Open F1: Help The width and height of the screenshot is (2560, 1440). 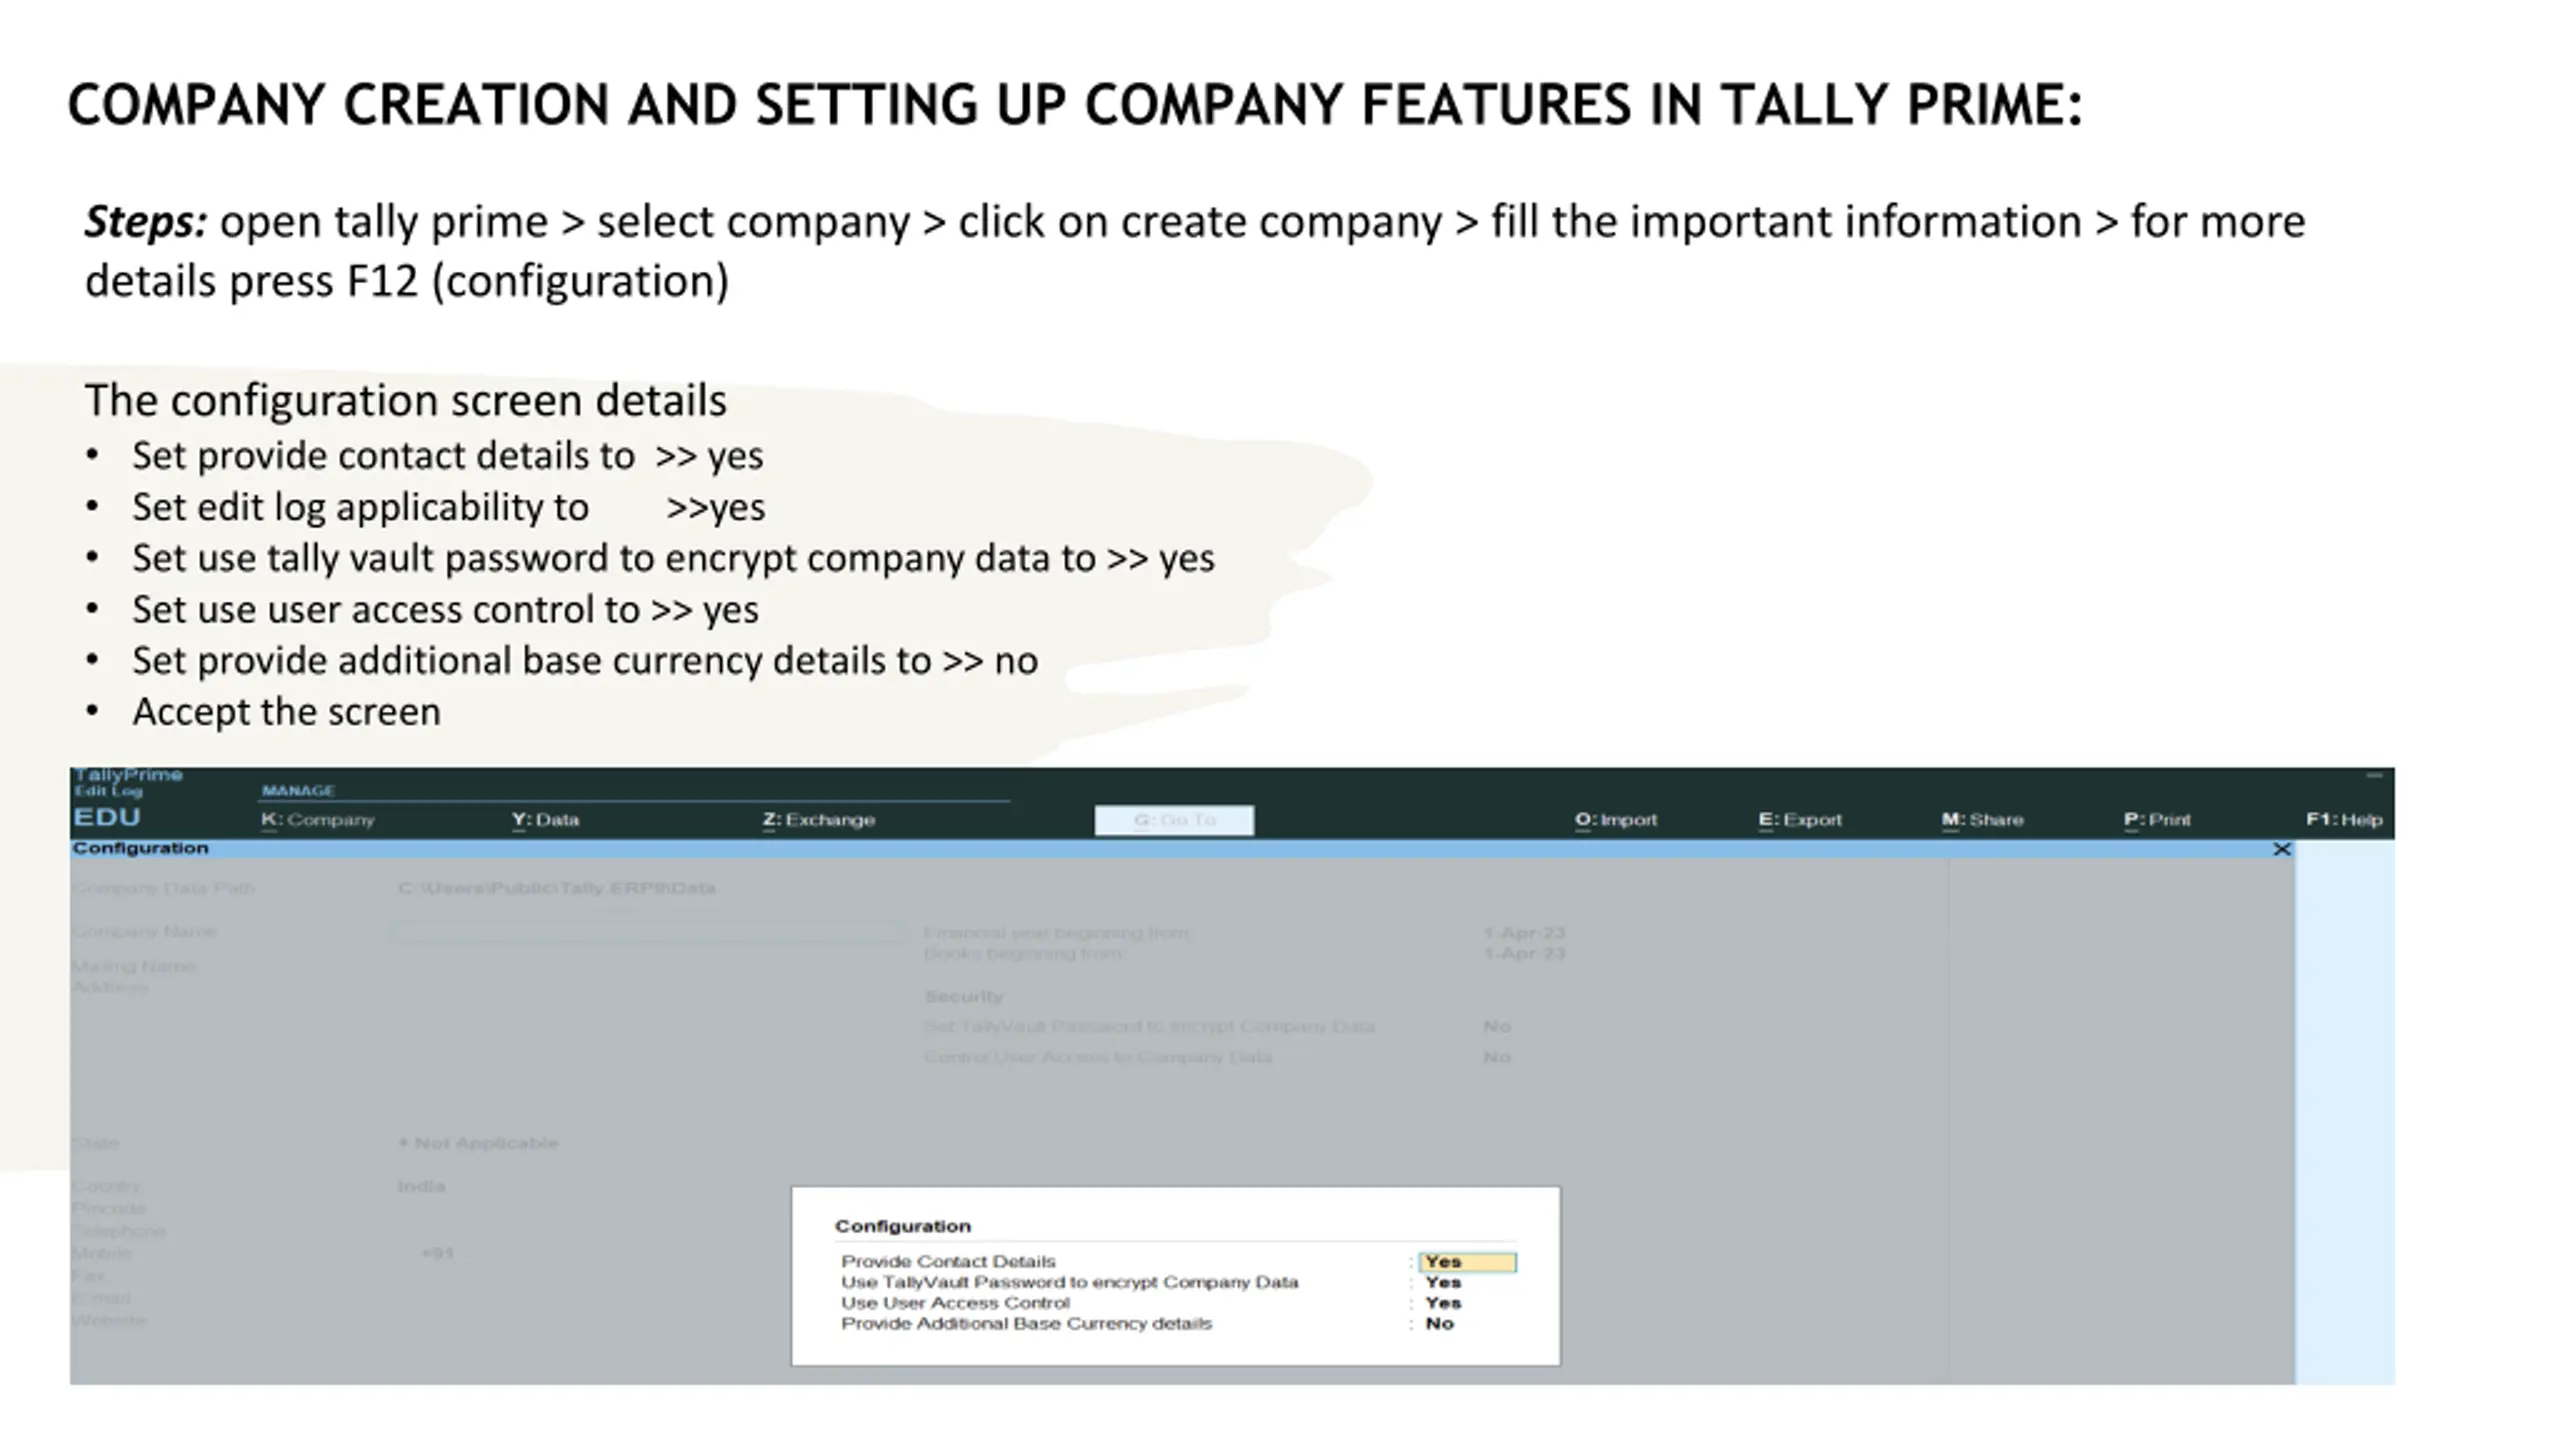(2344, 820)
